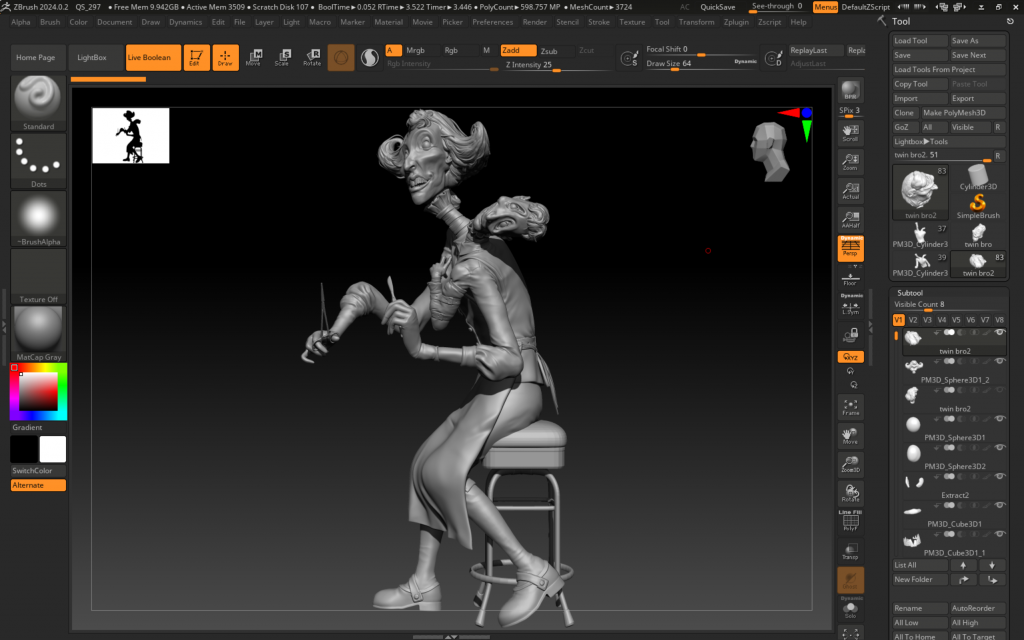
Task: Pick a color in the color picker square
Action: coord(38,391)
